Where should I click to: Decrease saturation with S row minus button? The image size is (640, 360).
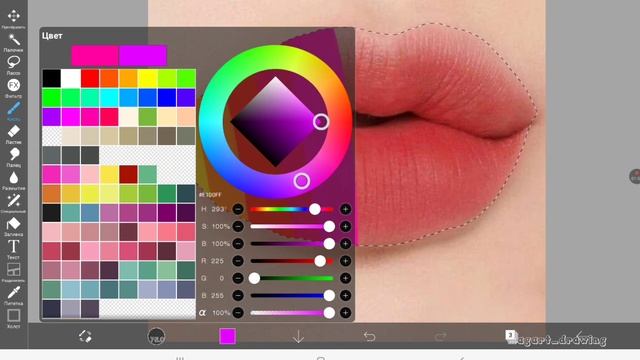pos(238,227)
